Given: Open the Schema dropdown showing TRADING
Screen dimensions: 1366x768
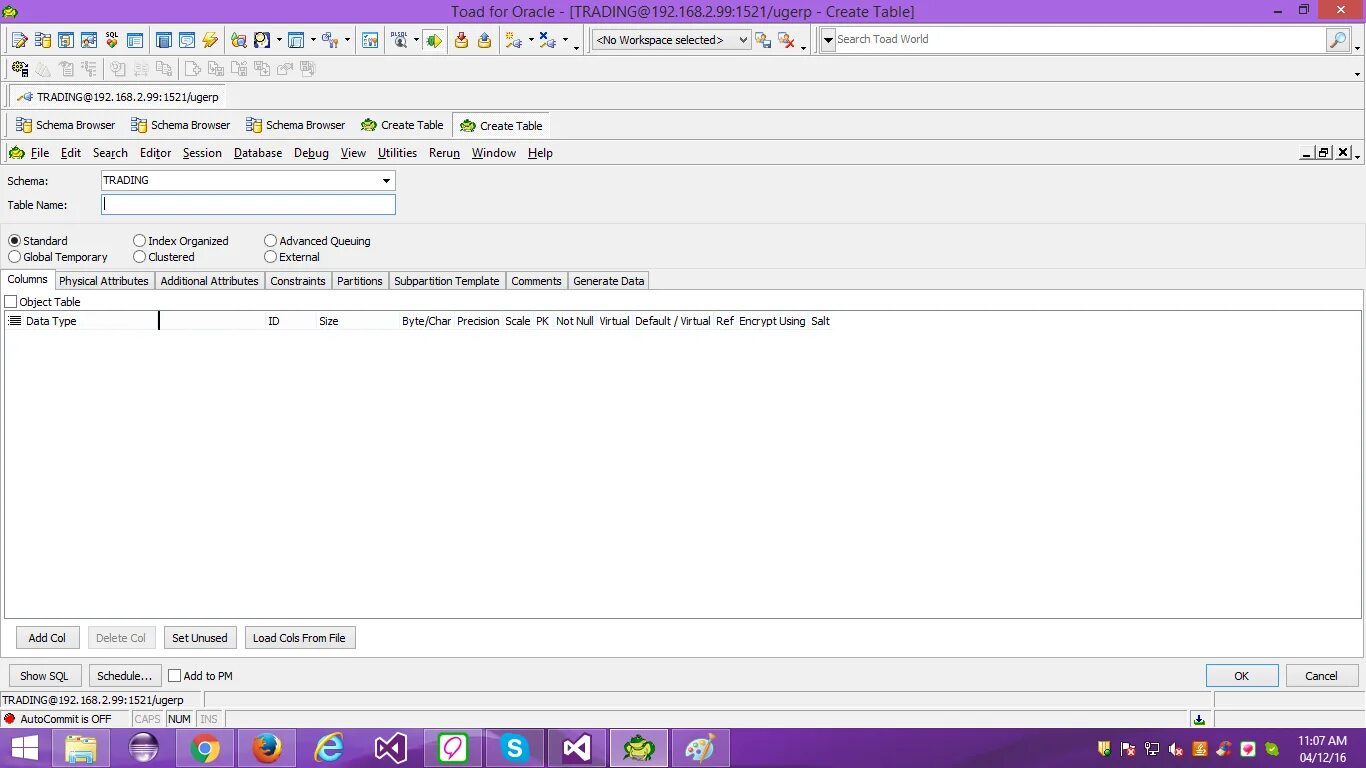Looking at the screenshot, I should (x=386, y=181).
